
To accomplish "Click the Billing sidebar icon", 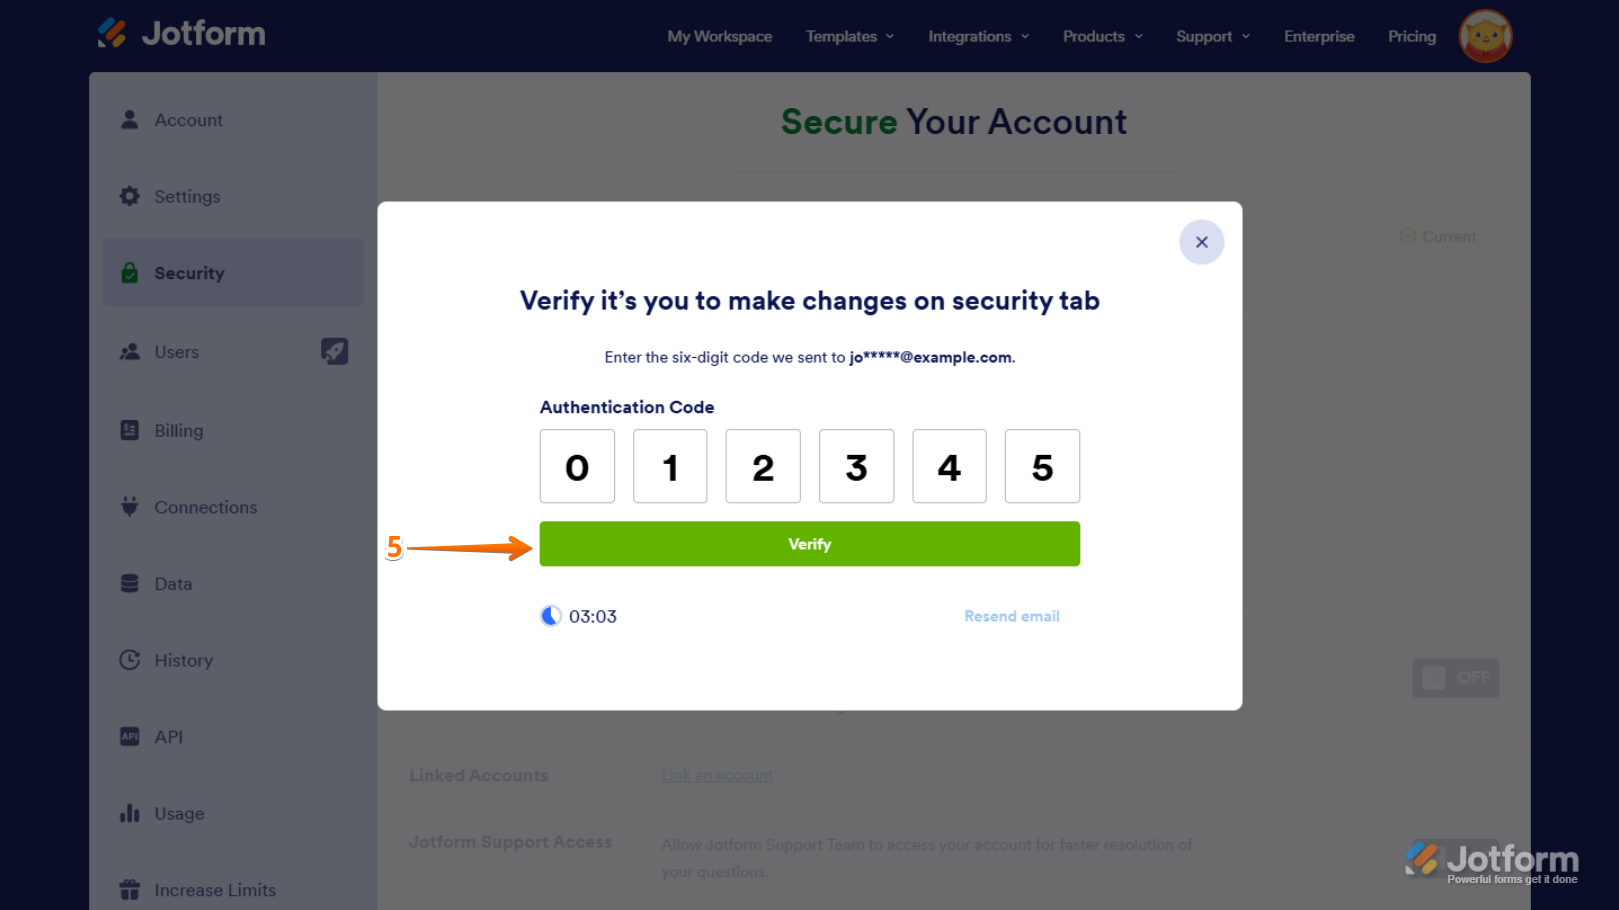I will (130, 430).
